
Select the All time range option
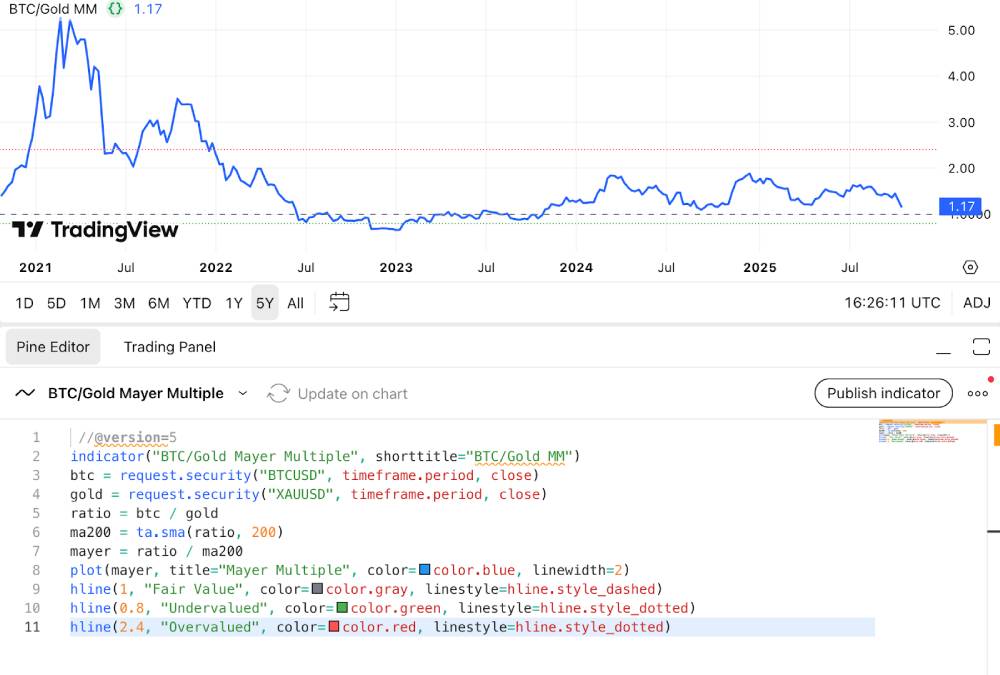295,303
